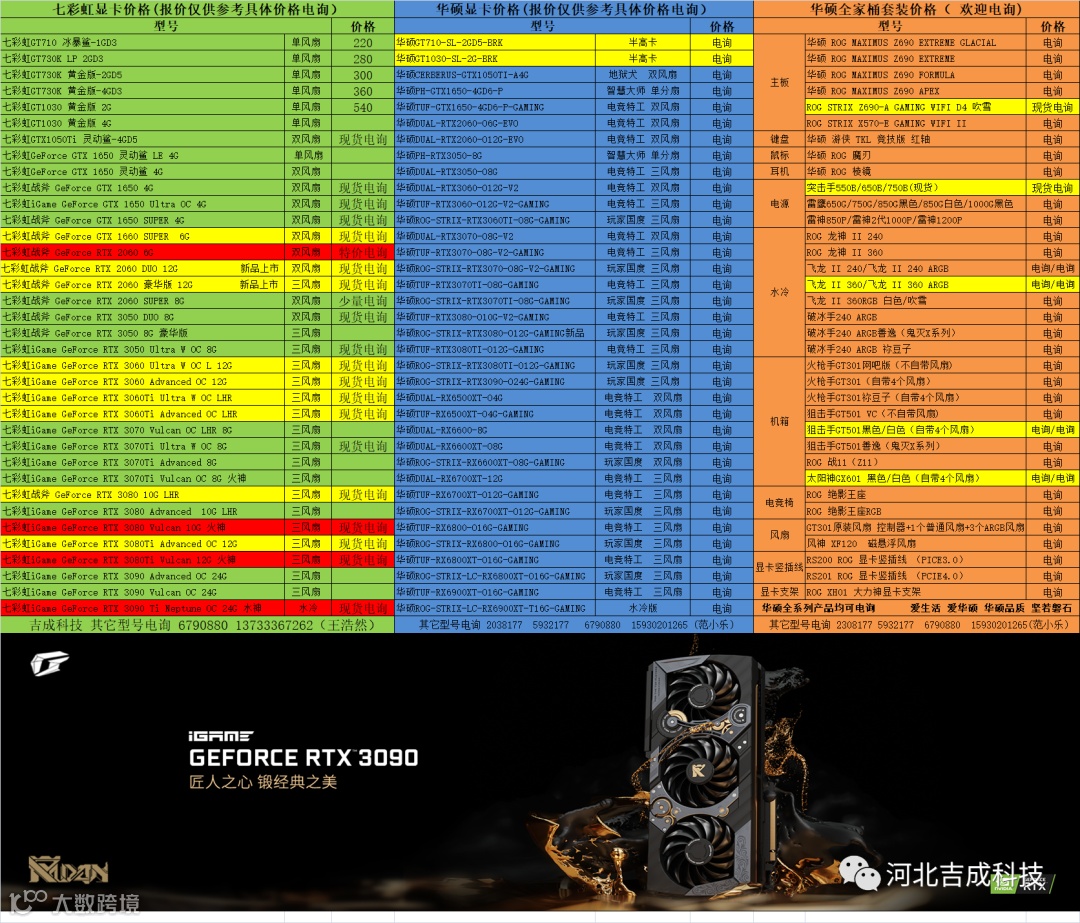Image resolution: width=1080 pixels, height=923 pixels.
Task: Select cell "七彩虹战斧 GeForce GTX 1660 SUPER 6G"
Action: (x=143, y=236)
